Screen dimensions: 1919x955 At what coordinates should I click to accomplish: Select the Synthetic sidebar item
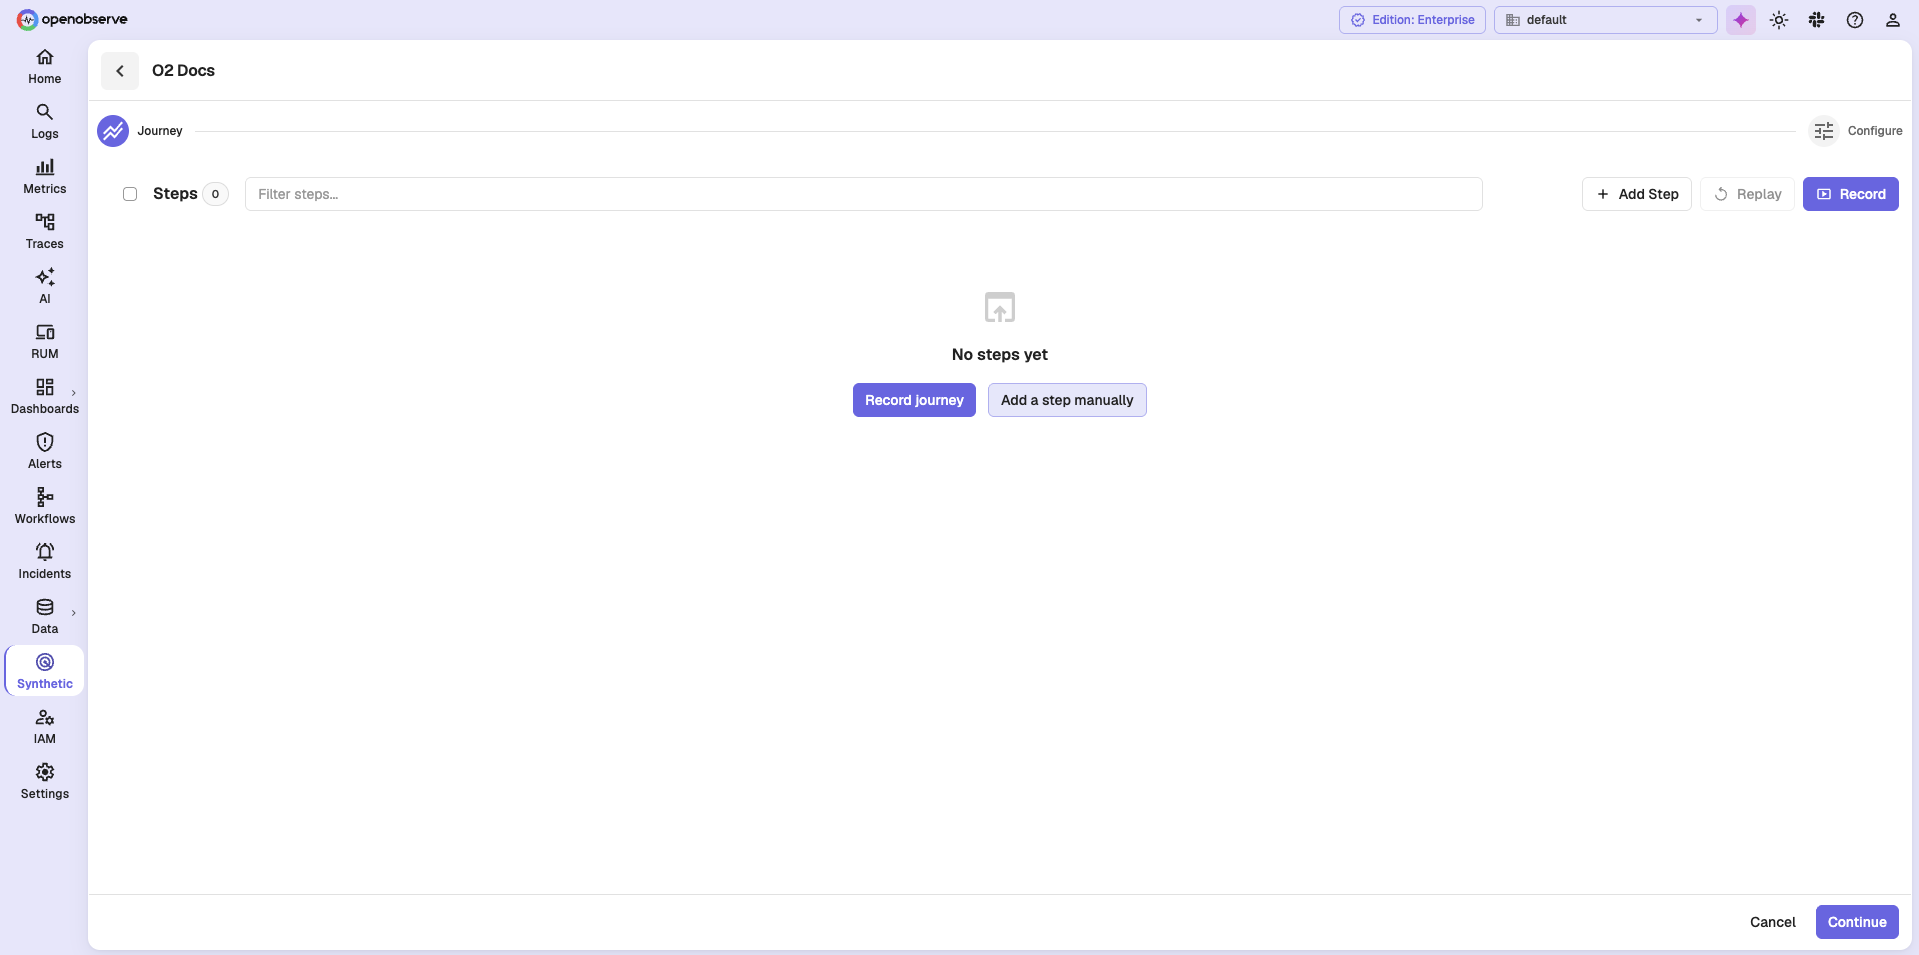(44, 671)
